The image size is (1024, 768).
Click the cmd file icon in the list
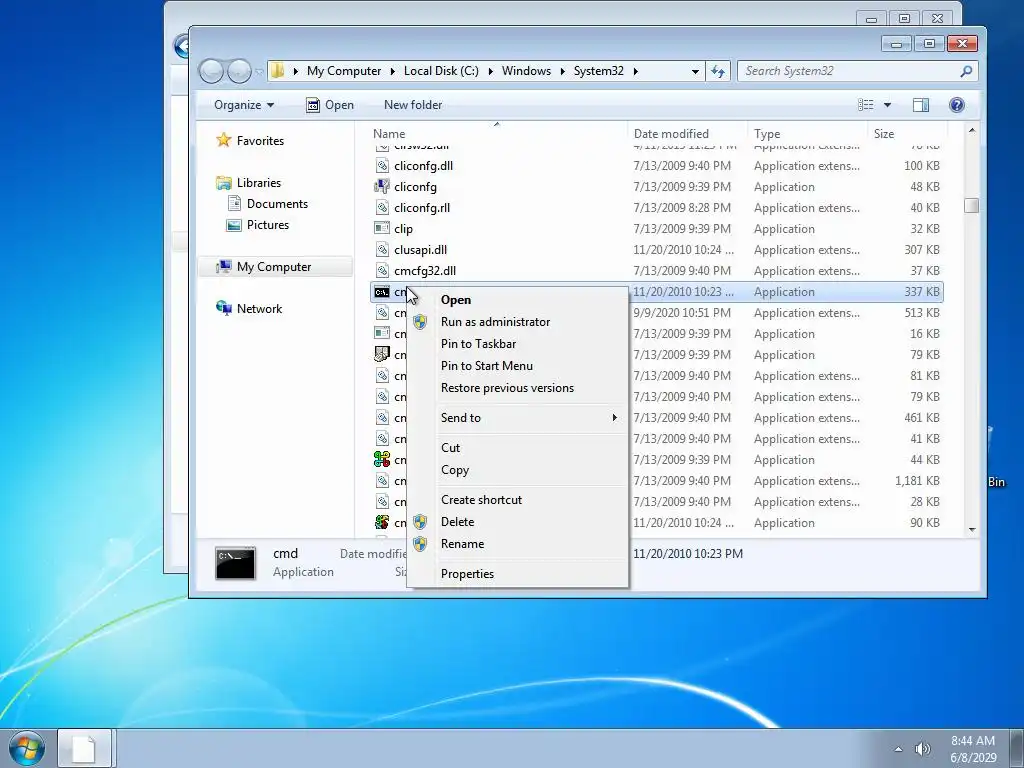pyautogui.click(x=382, y=292)
